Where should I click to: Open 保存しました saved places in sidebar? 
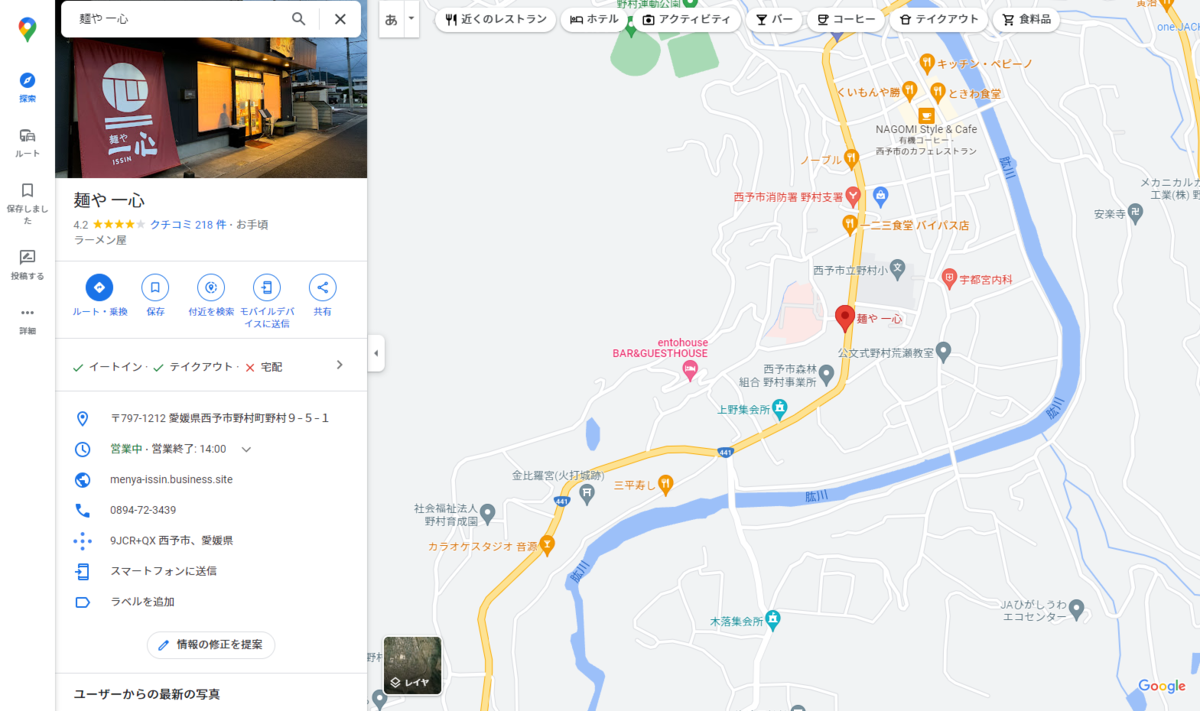pos(27,203)
